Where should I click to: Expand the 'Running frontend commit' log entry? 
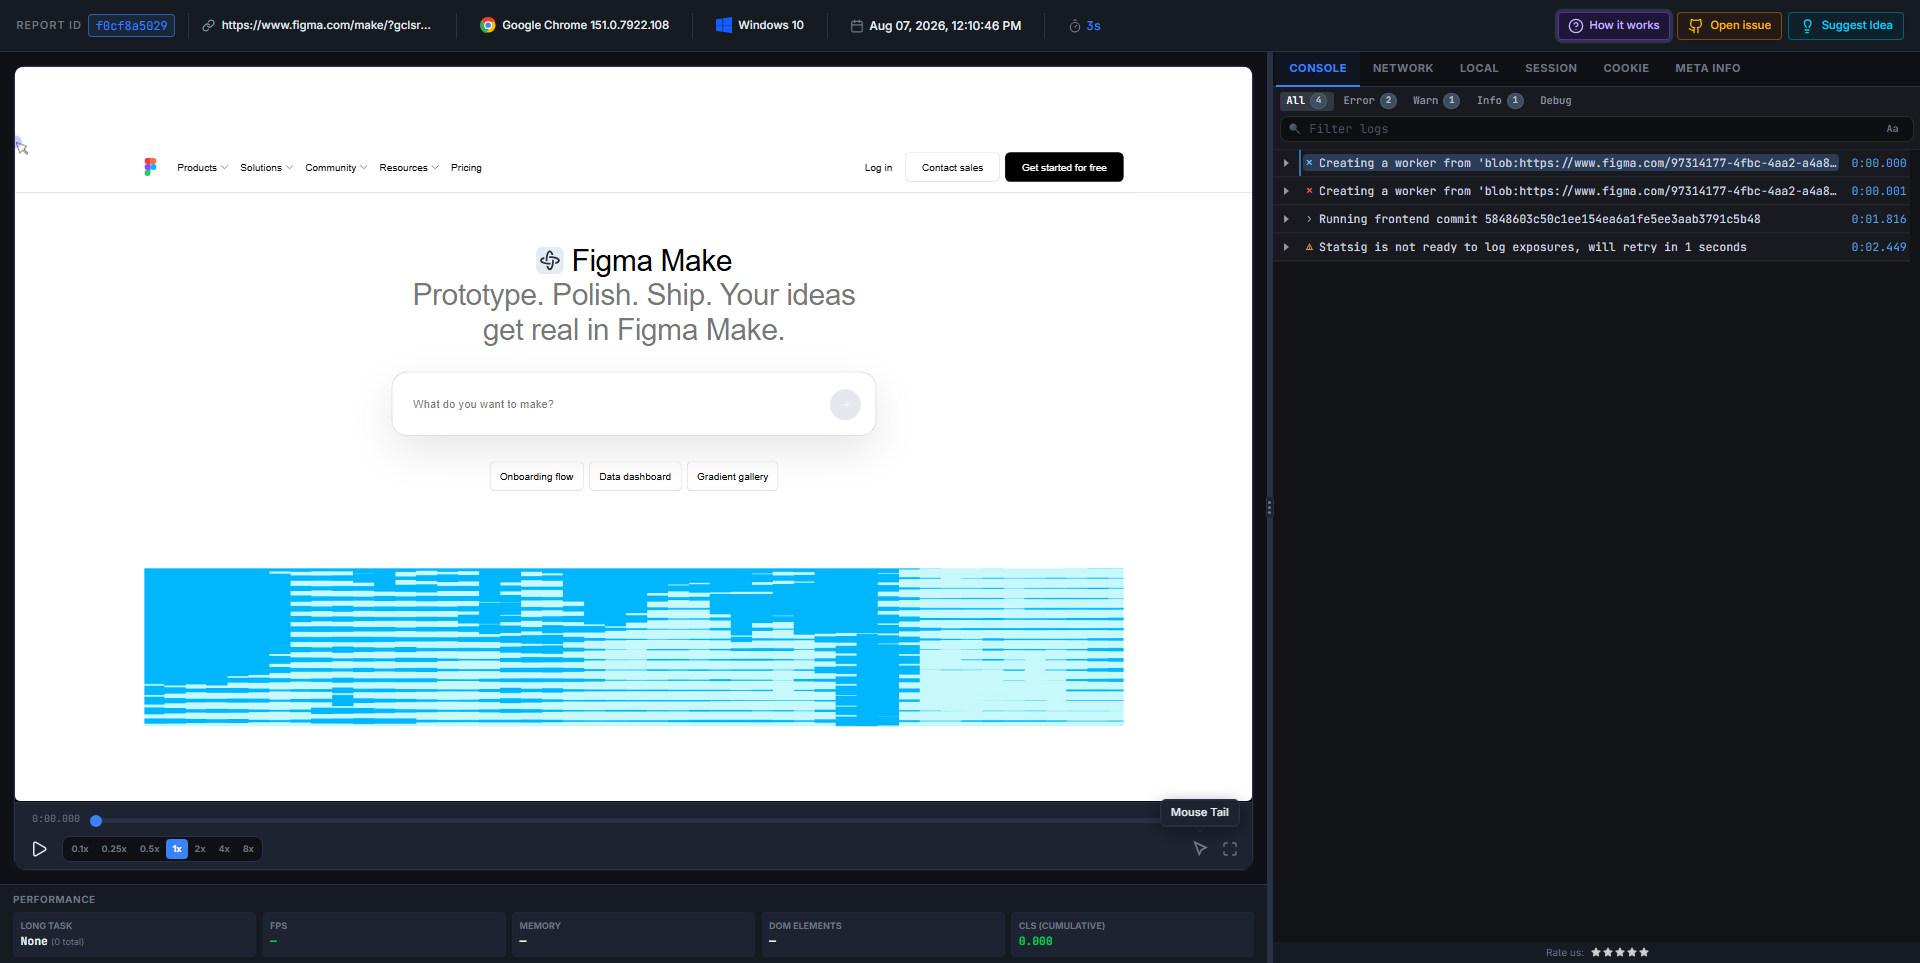[1286, 219]
